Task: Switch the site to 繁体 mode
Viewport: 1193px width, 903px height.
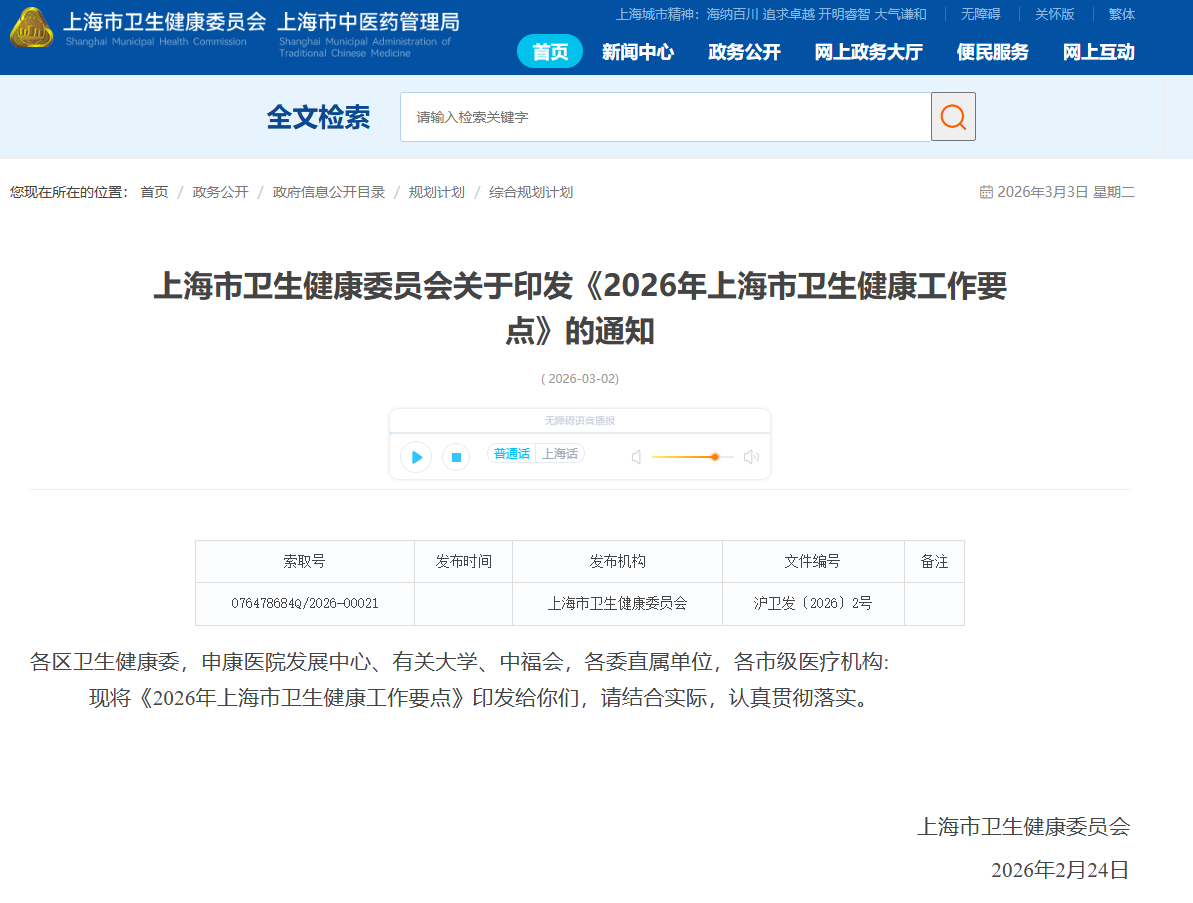Action: tap(1121, 14)
